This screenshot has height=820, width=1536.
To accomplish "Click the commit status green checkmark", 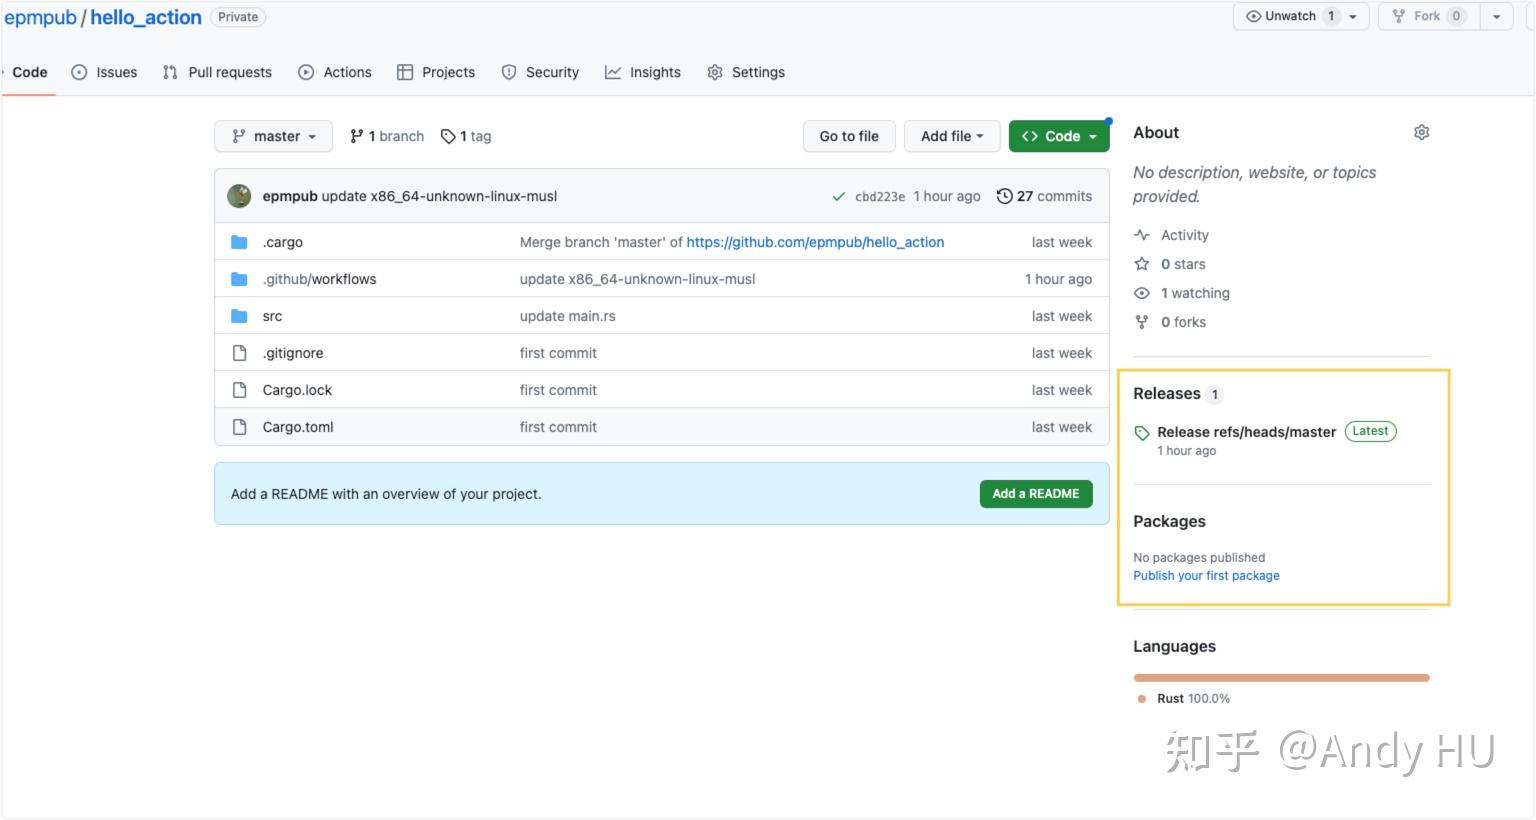I will (x=839, y=196).
